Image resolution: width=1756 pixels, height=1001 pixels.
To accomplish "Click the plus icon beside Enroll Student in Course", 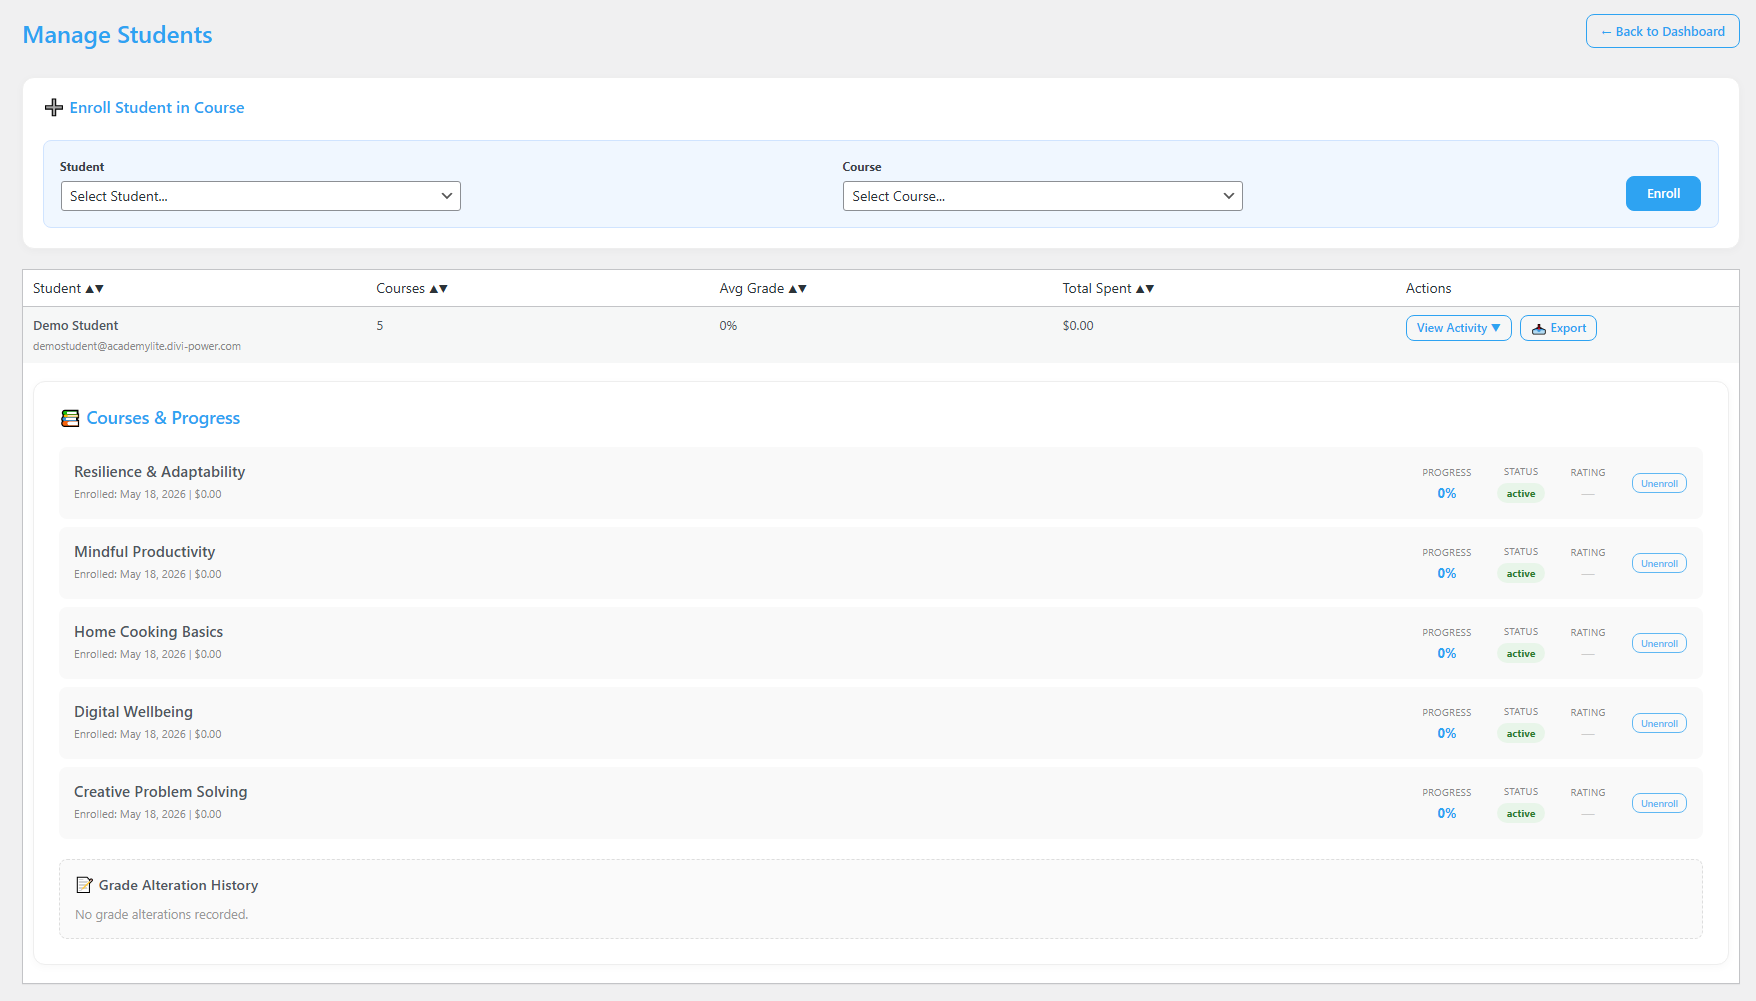I will [x=54, y=108].
